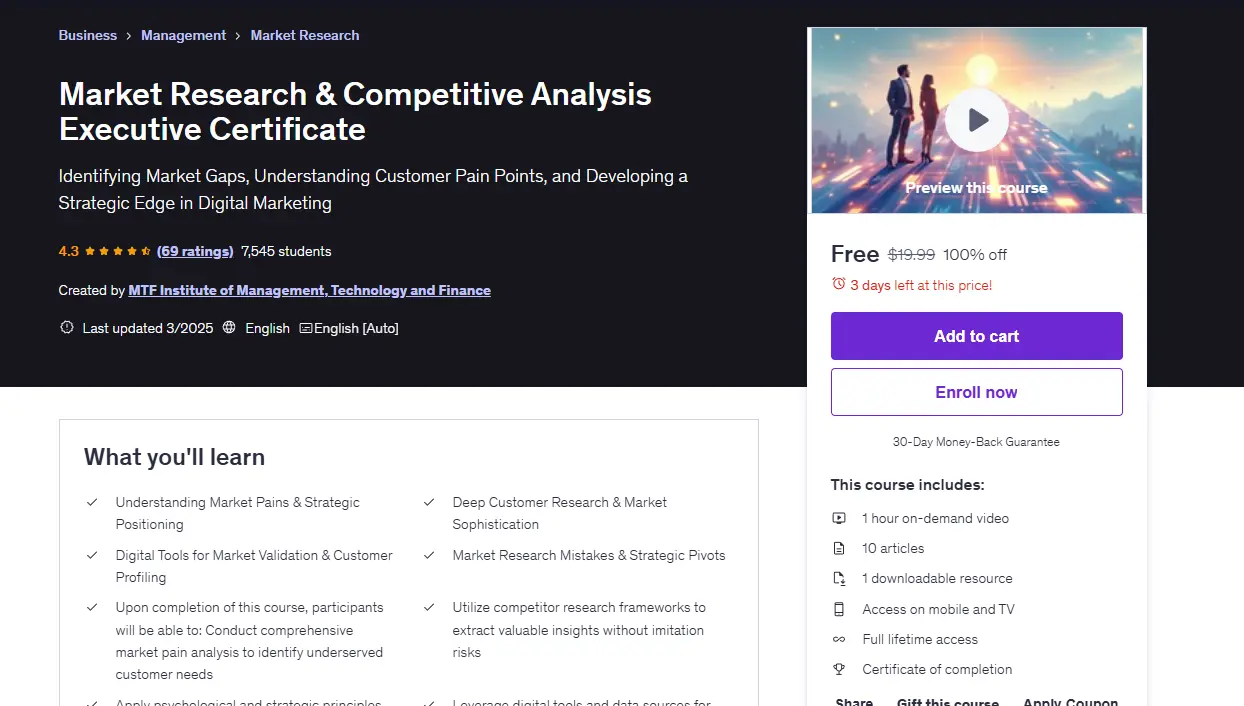Click the 100% off text
Image resolution: width=1244 pixels, height=706 pixels.
point(975,255)
